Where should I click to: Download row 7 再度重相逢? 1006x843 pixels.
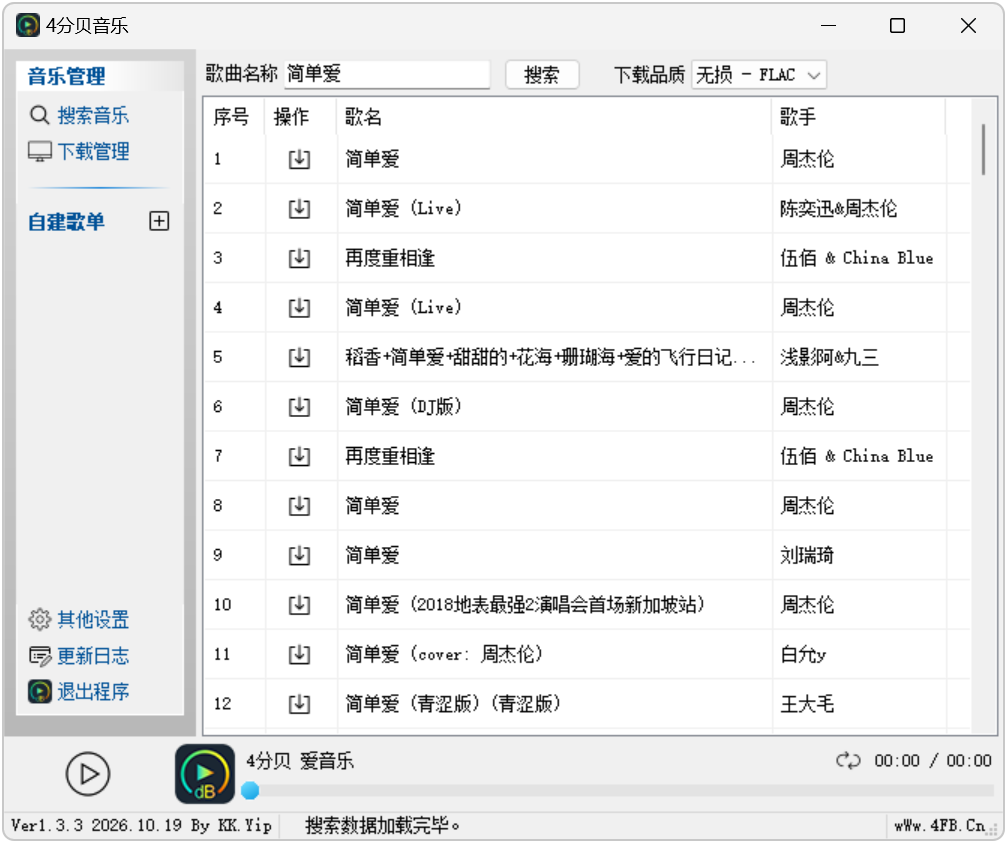click(x=299, y=456)
